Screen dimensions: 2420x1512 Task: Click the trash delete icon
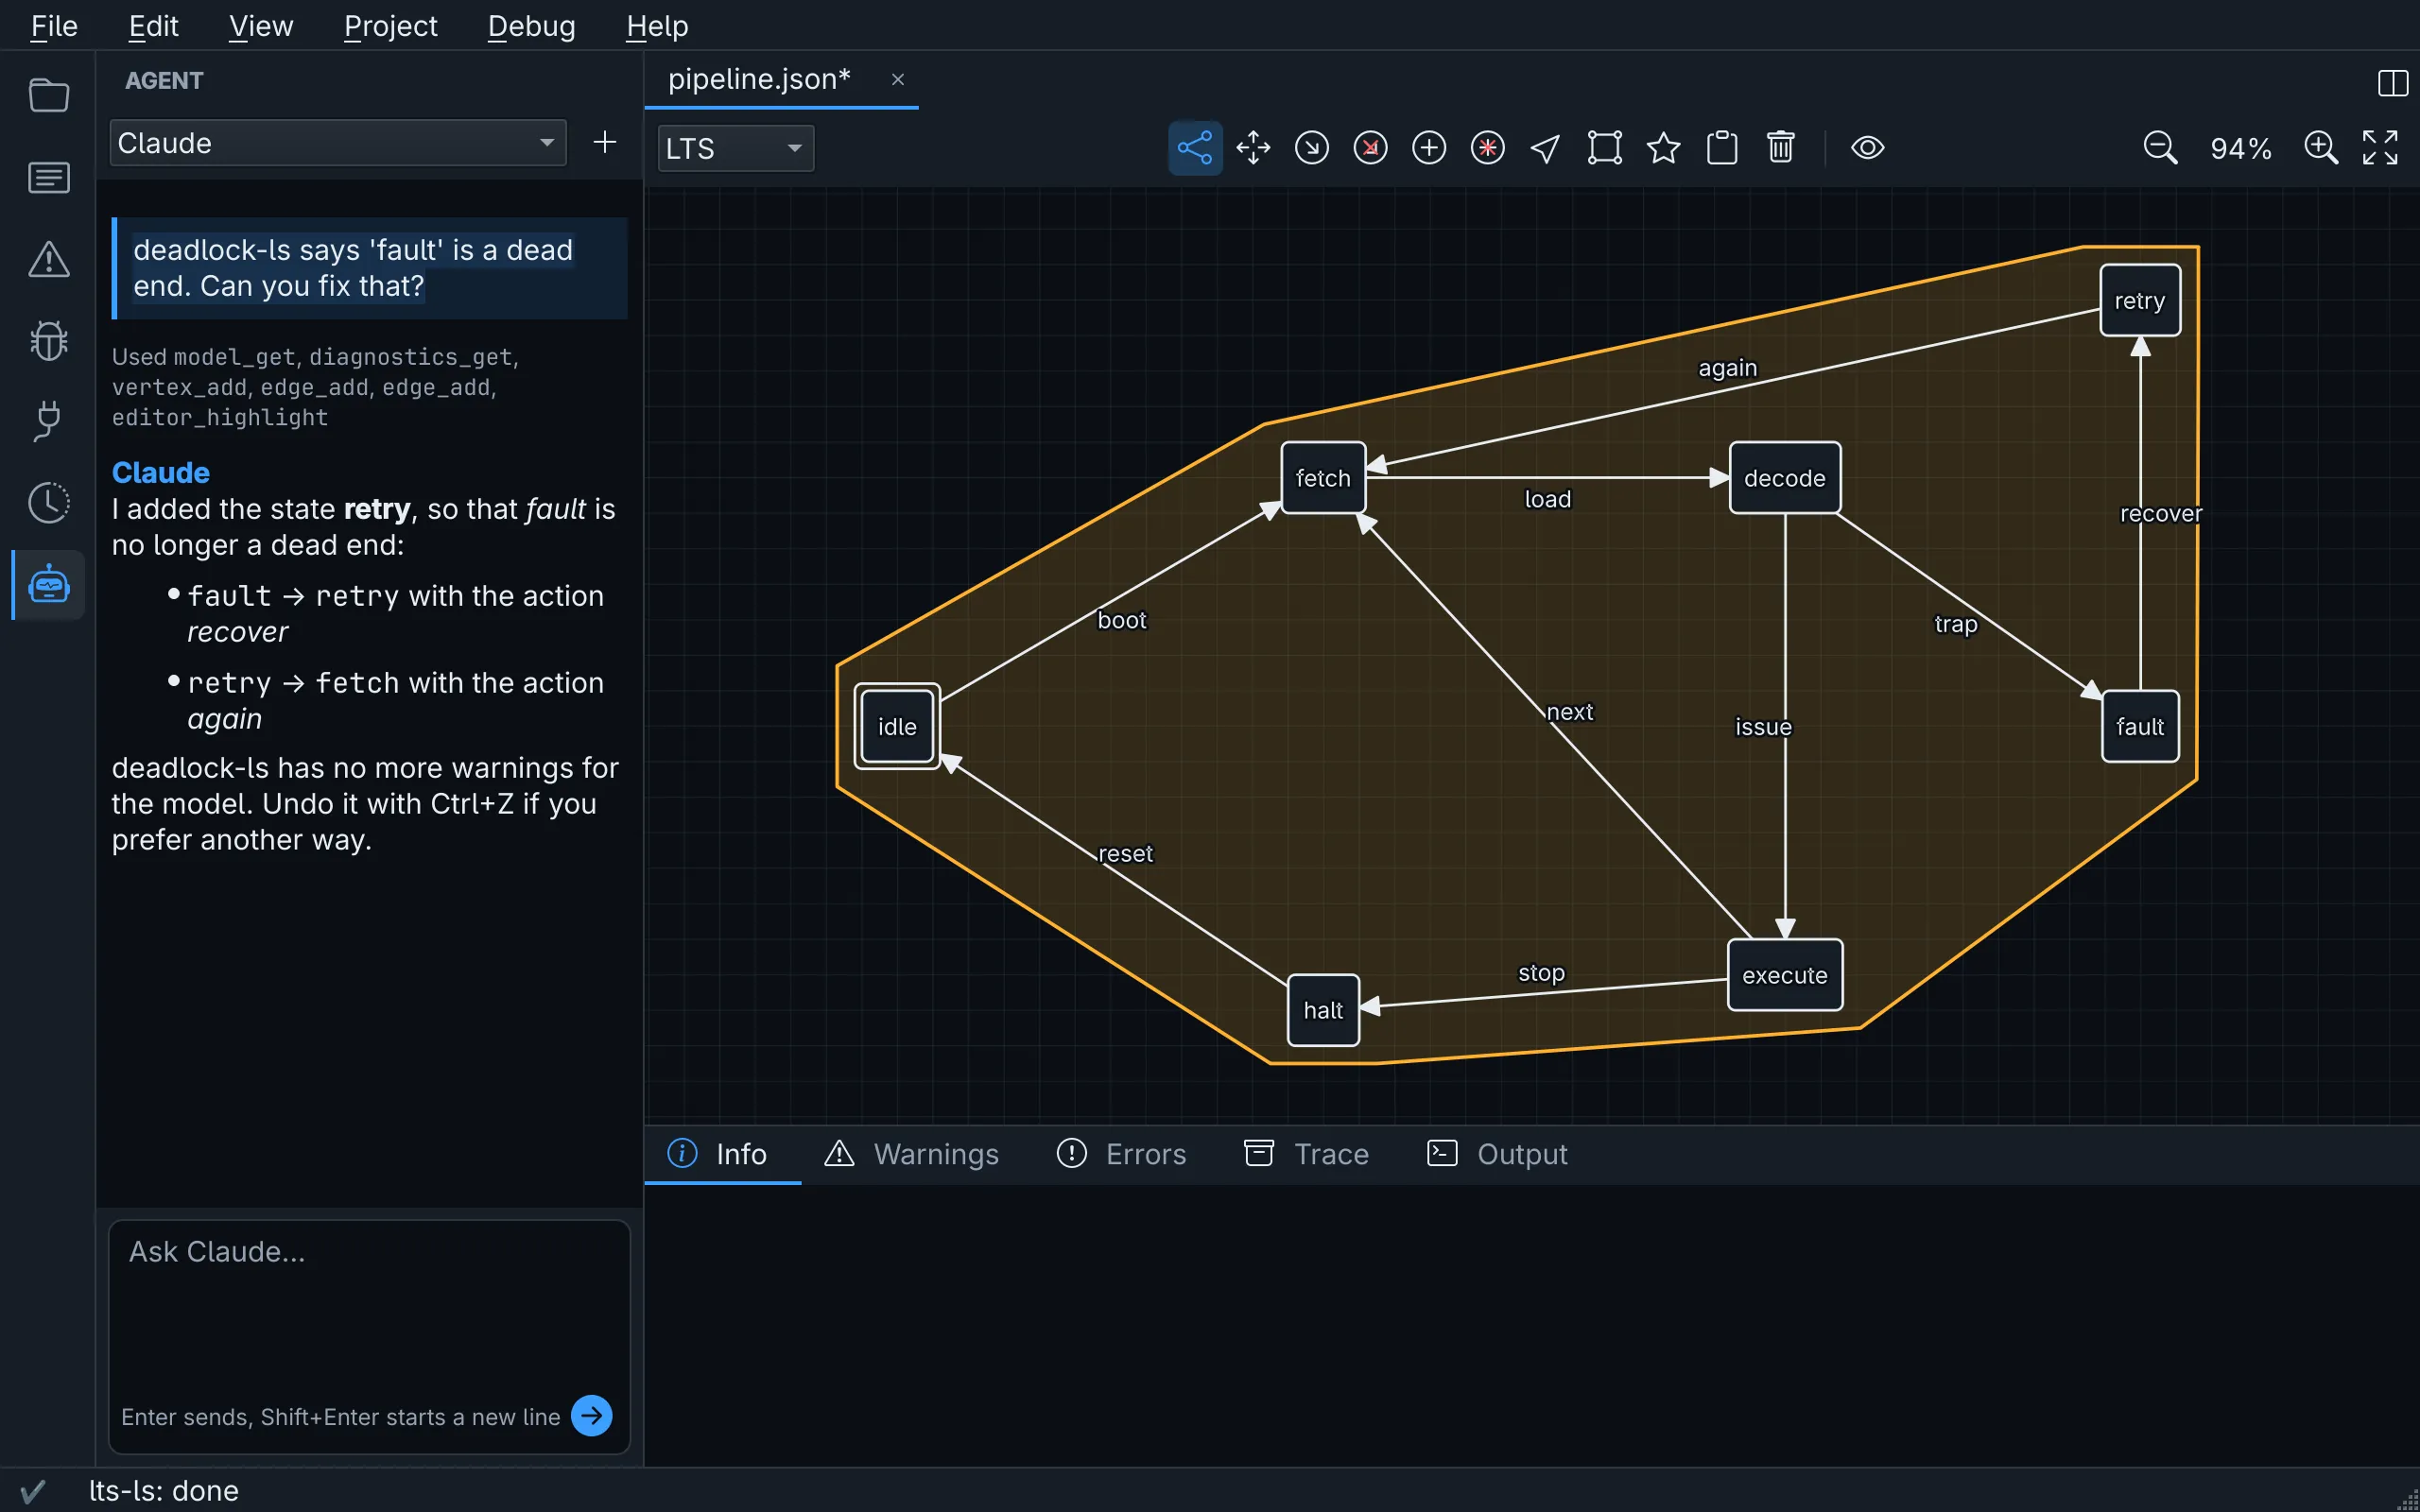pyautogui.click(x=1780, y=148)
